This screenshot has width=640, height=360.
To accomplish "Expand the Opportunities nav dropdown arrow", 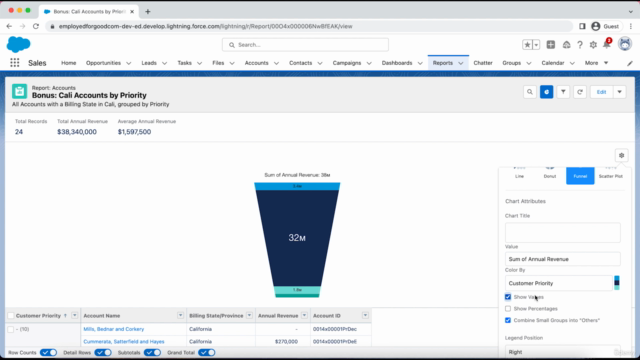I will 129,63.
